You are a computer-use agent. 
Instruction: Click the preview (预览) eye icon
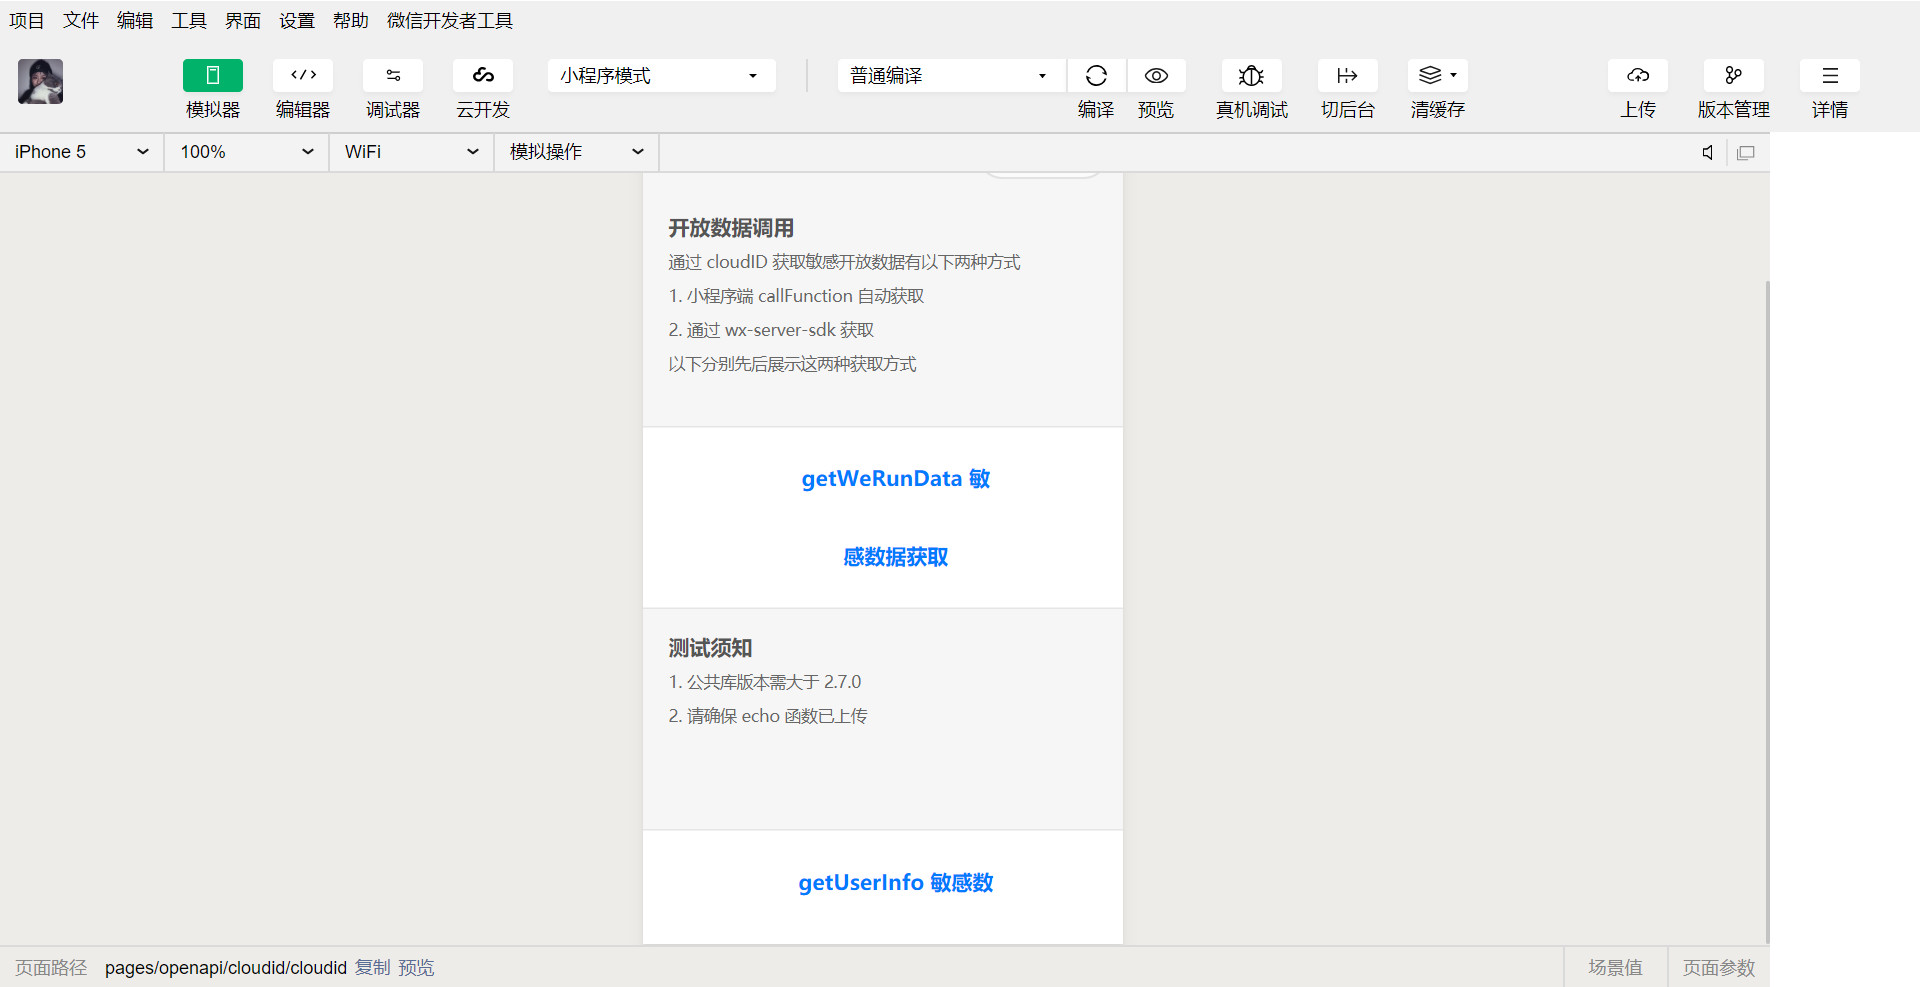pos(1156,76)
